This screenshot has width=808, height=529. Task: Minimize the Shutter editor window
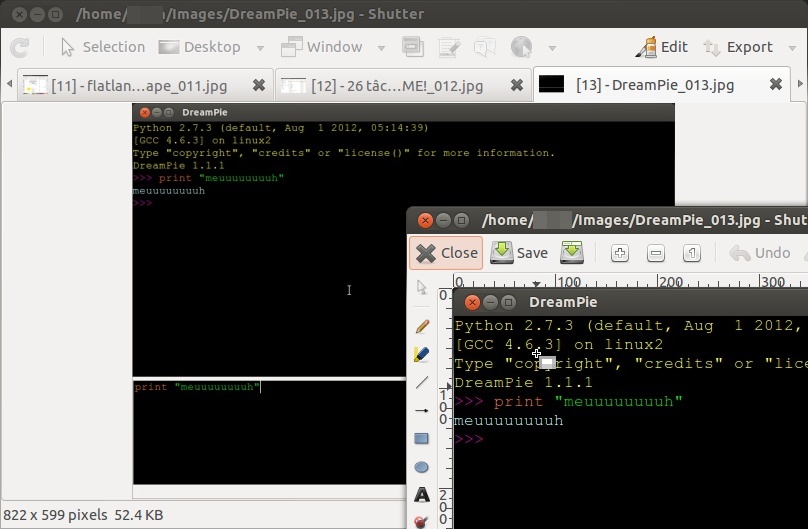click(x=443, y=220)
